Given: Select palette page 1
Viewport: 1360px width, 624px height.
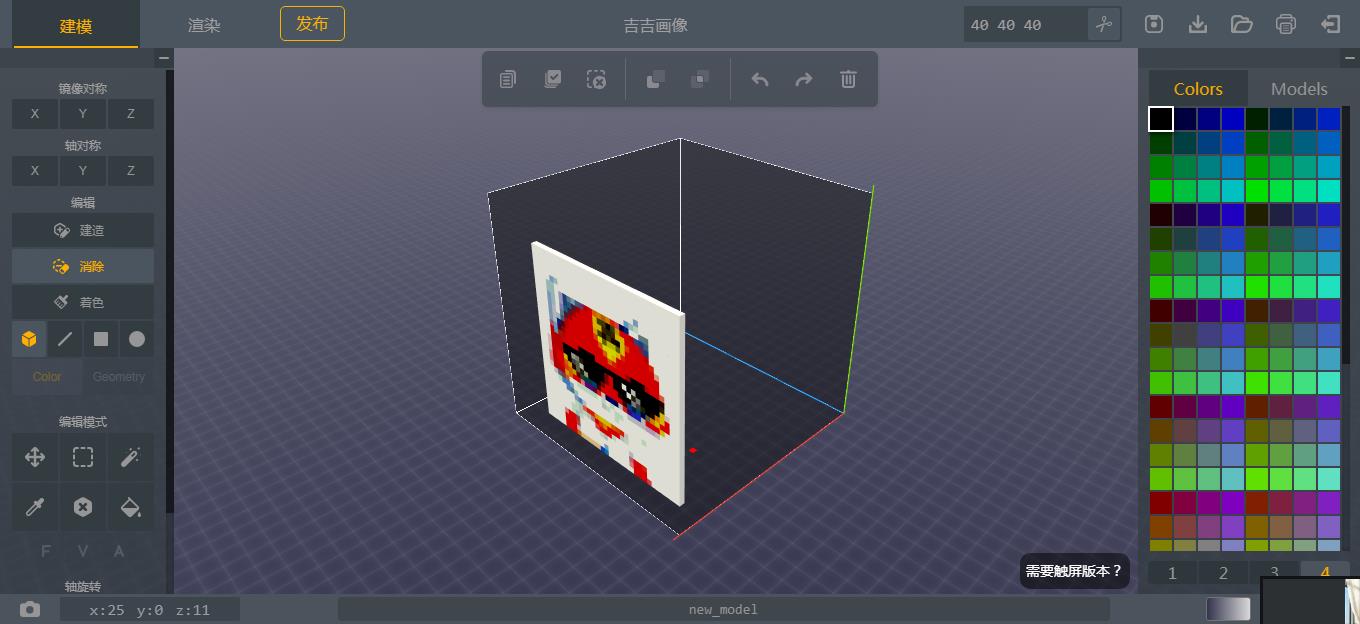Looking at the screenshot, I should tap(1173, 573).
